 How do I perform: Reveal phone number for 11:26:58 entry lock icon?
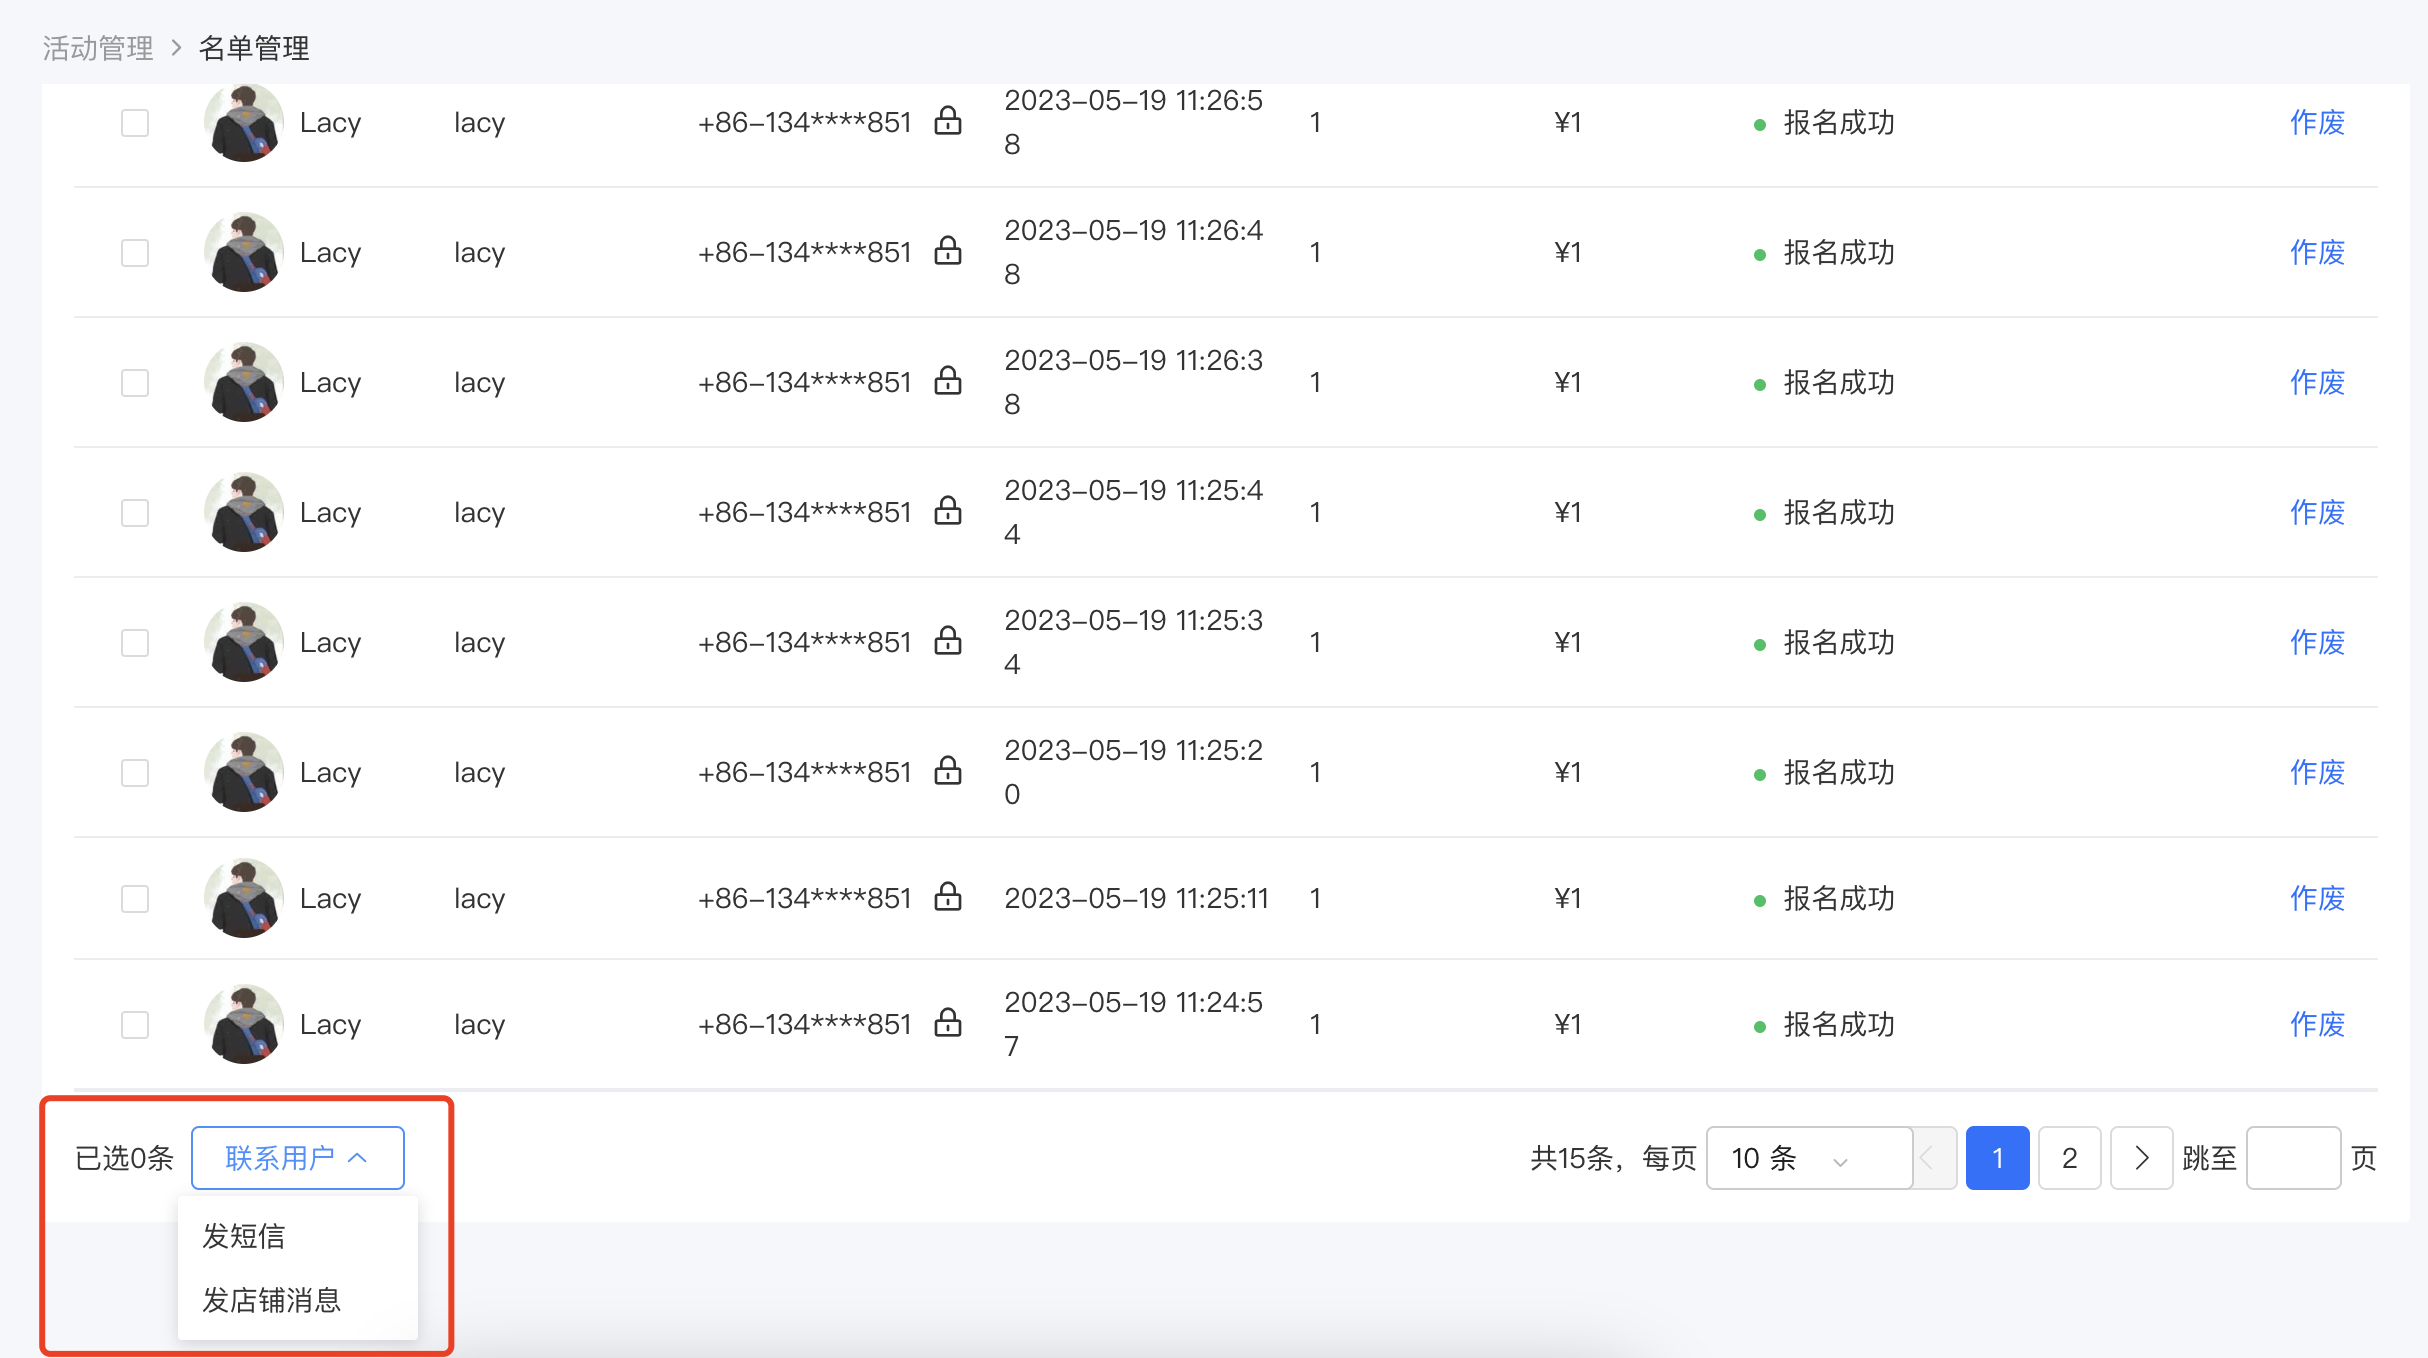point(947,121)
